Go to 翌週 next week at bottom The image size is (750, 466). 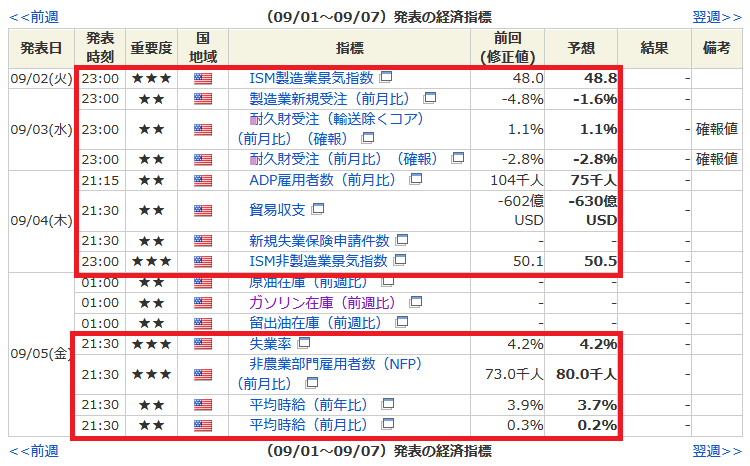(x=717, y=451)
